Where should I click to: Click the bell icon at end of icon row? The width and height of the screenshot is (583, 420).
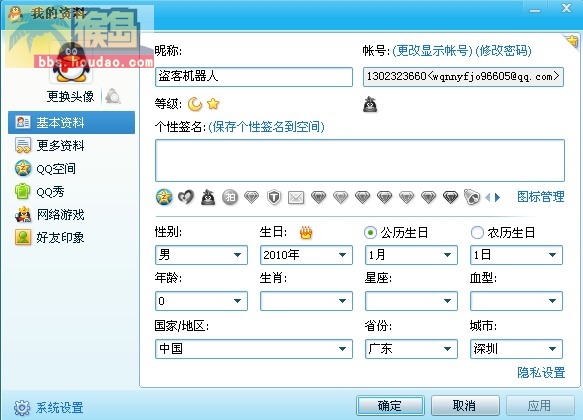[x=472, y=197]
